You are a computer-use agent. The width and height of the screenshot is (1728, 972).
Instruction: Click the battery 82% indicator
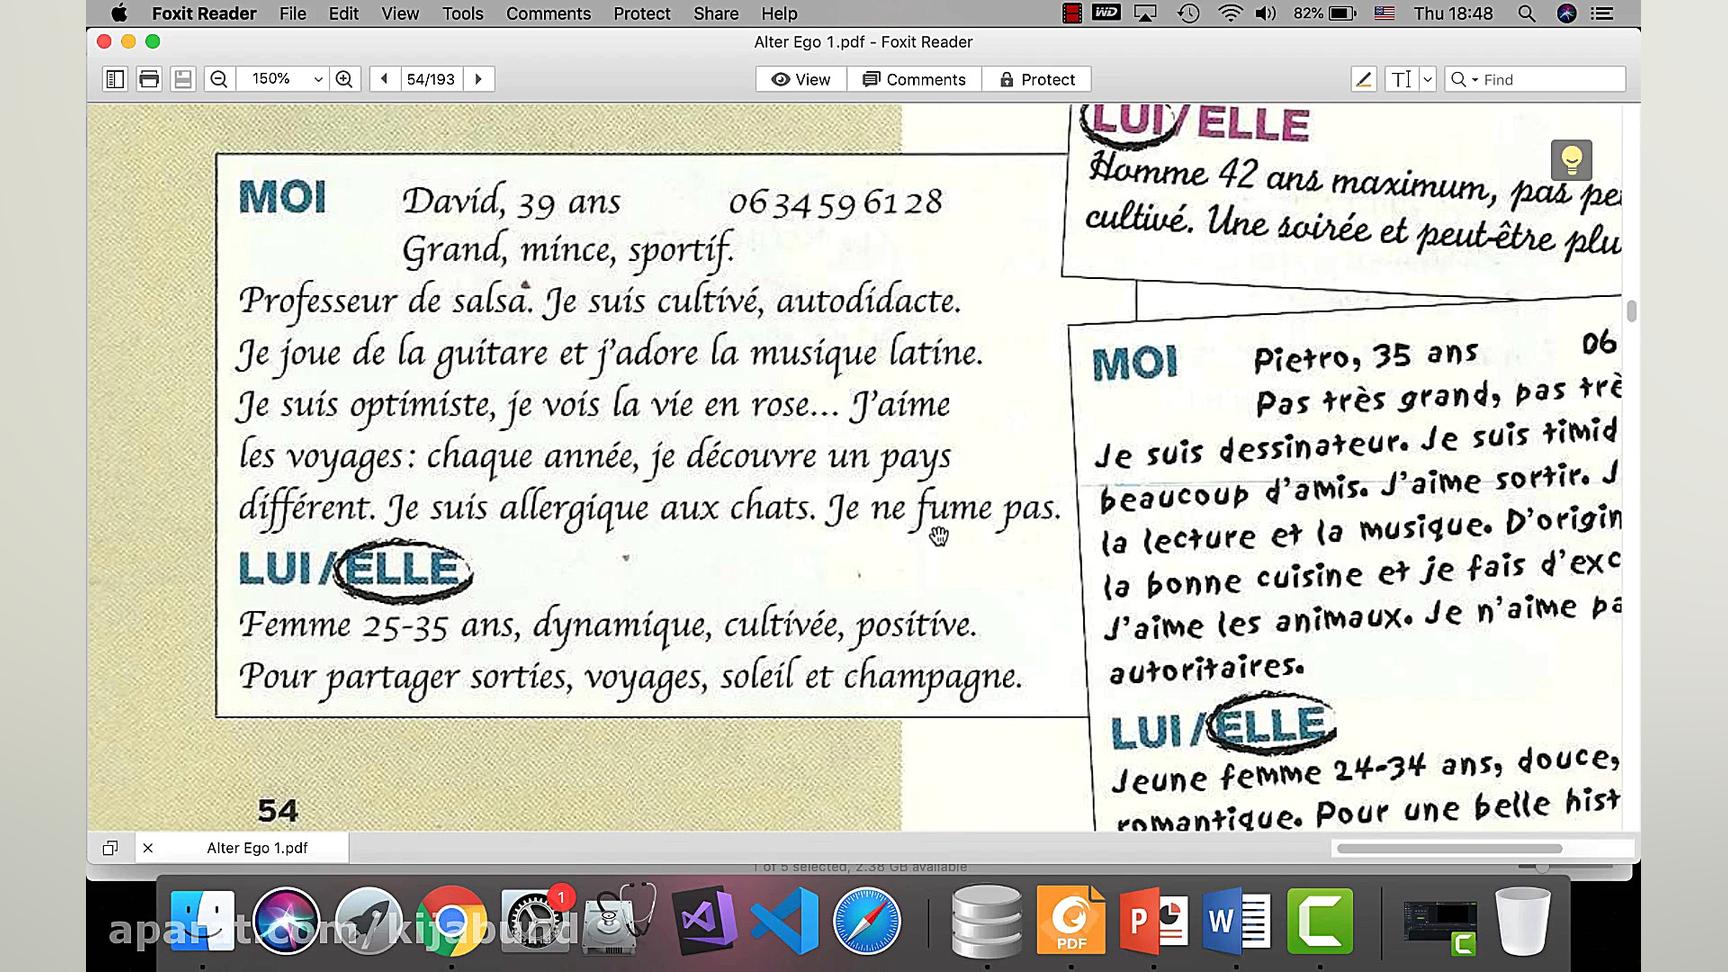pos(1325,13)
